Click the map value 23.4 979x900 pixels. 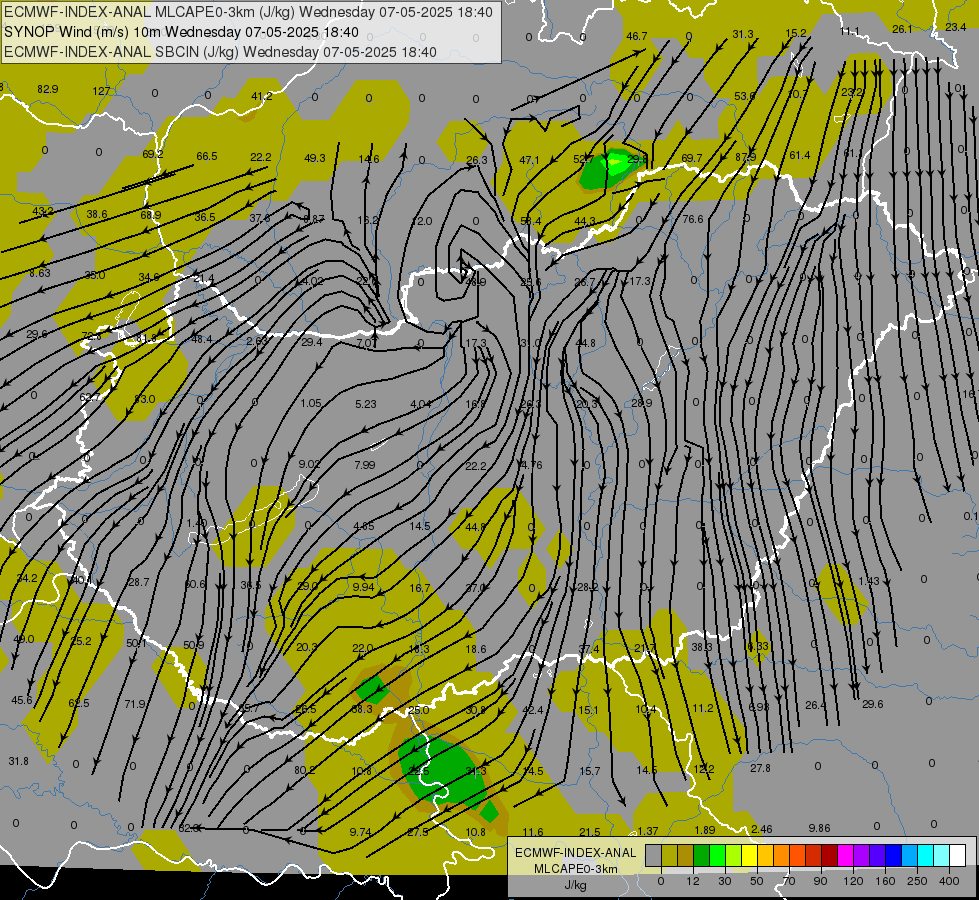click(x=955, y=27)
